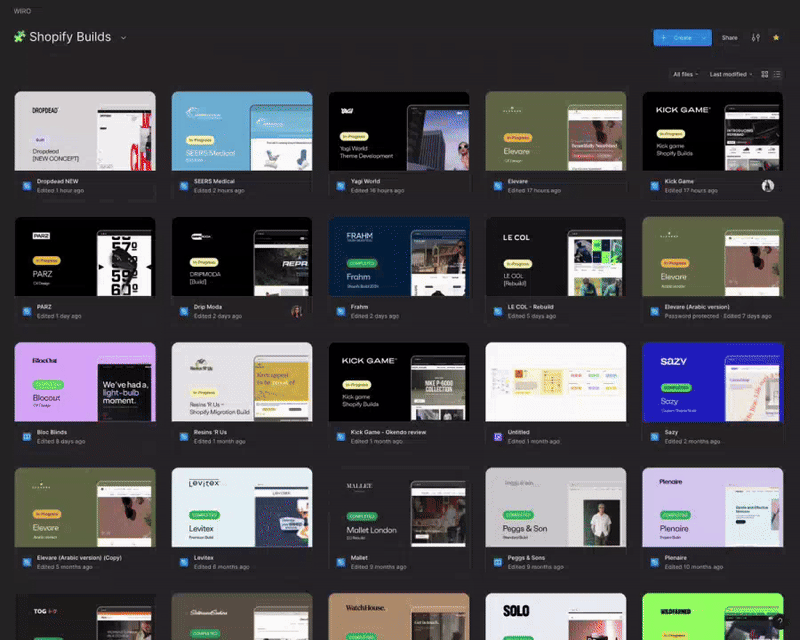Image resolution: width=800 pixels, height=640 pixels.
Task: Open project settings sliders icon
Action: (756, 37)
